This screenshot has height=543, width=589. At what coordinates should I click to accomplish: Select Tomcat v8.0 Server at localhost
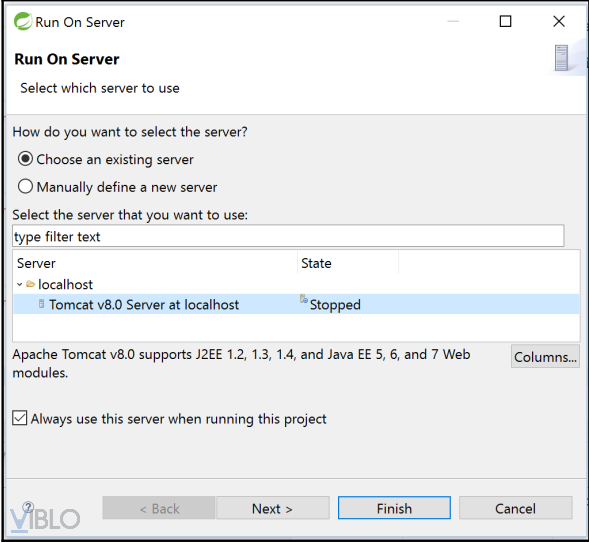pos(296,304)
